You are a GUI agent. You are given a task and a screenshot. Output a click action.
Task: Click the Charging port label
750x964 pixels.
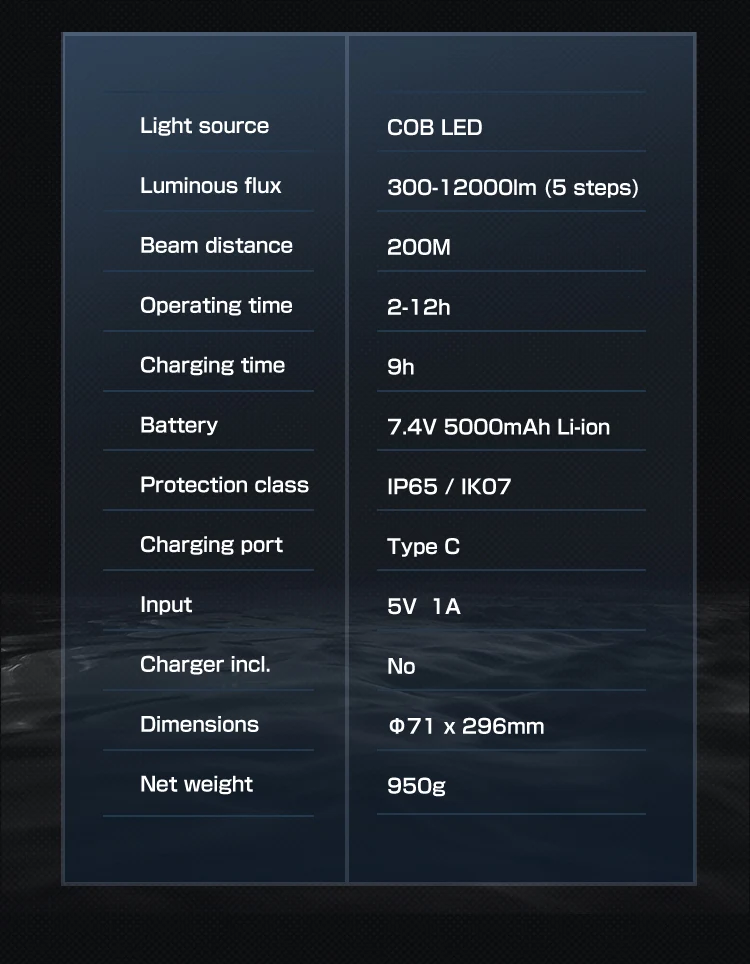pyautogui.click(x=211, y=545)
